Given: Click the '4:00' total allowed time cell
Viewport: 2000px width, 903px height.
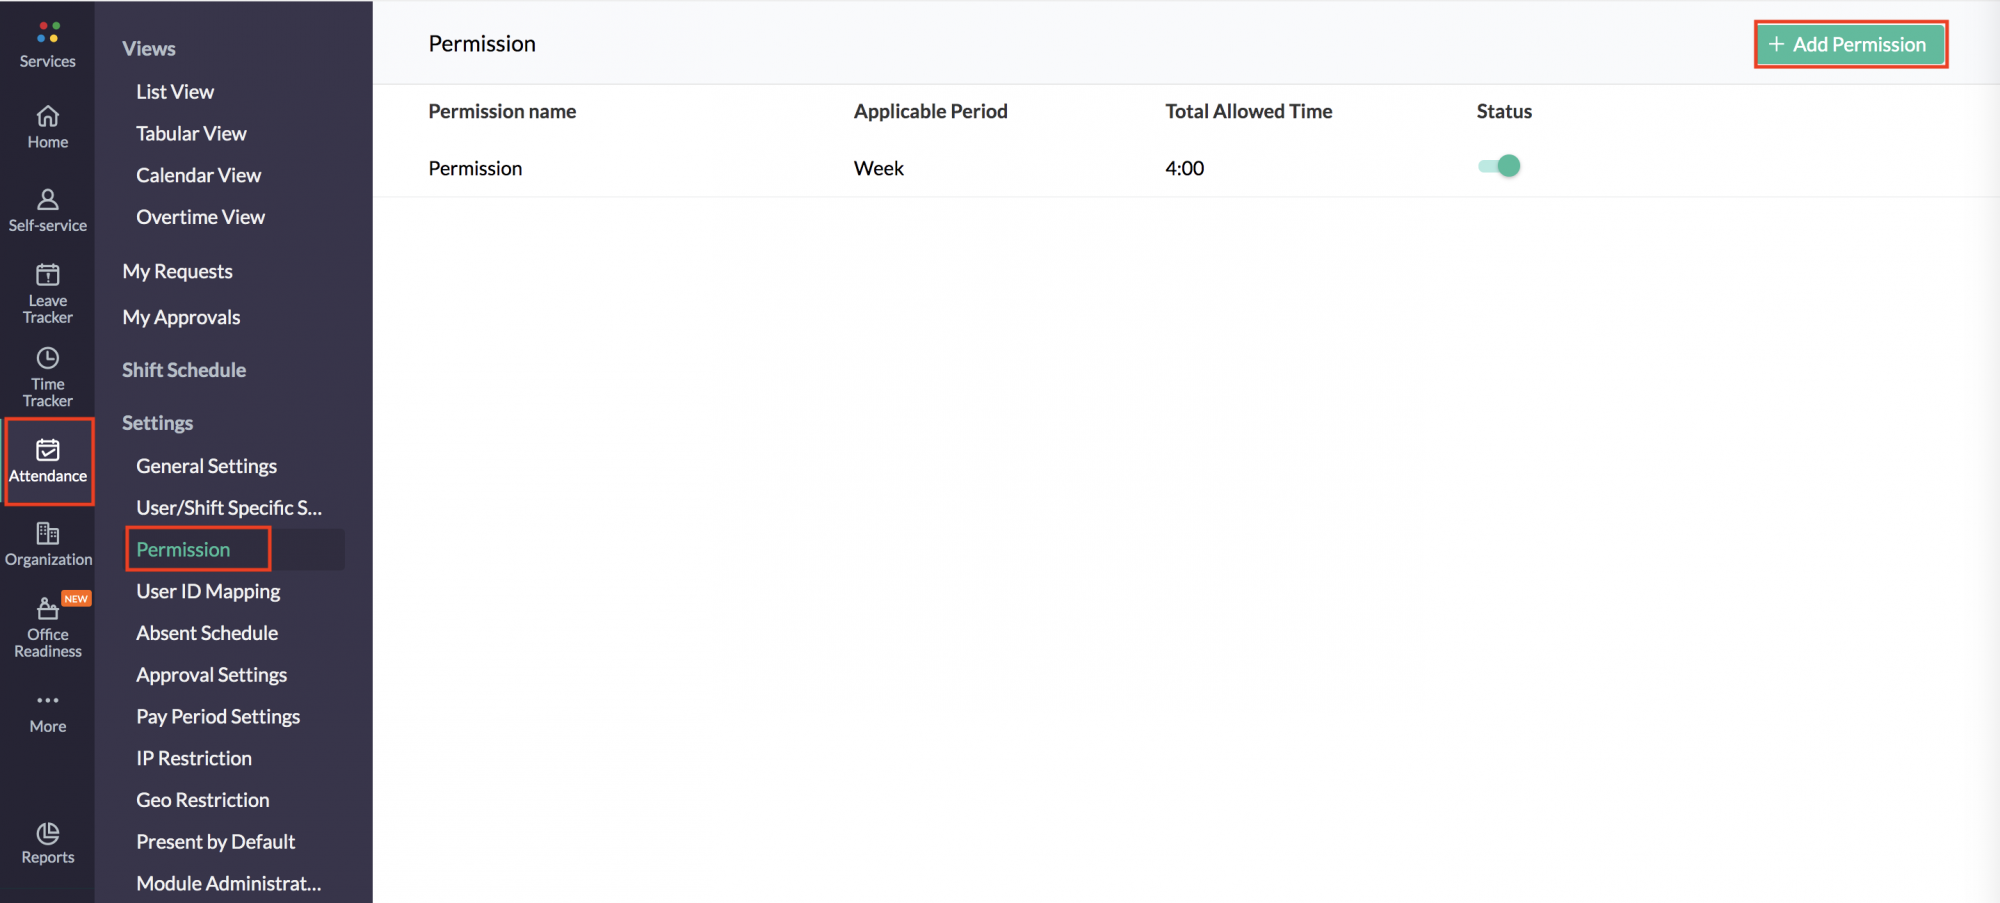Looking at the screenshot, I should coord(1184,168).
